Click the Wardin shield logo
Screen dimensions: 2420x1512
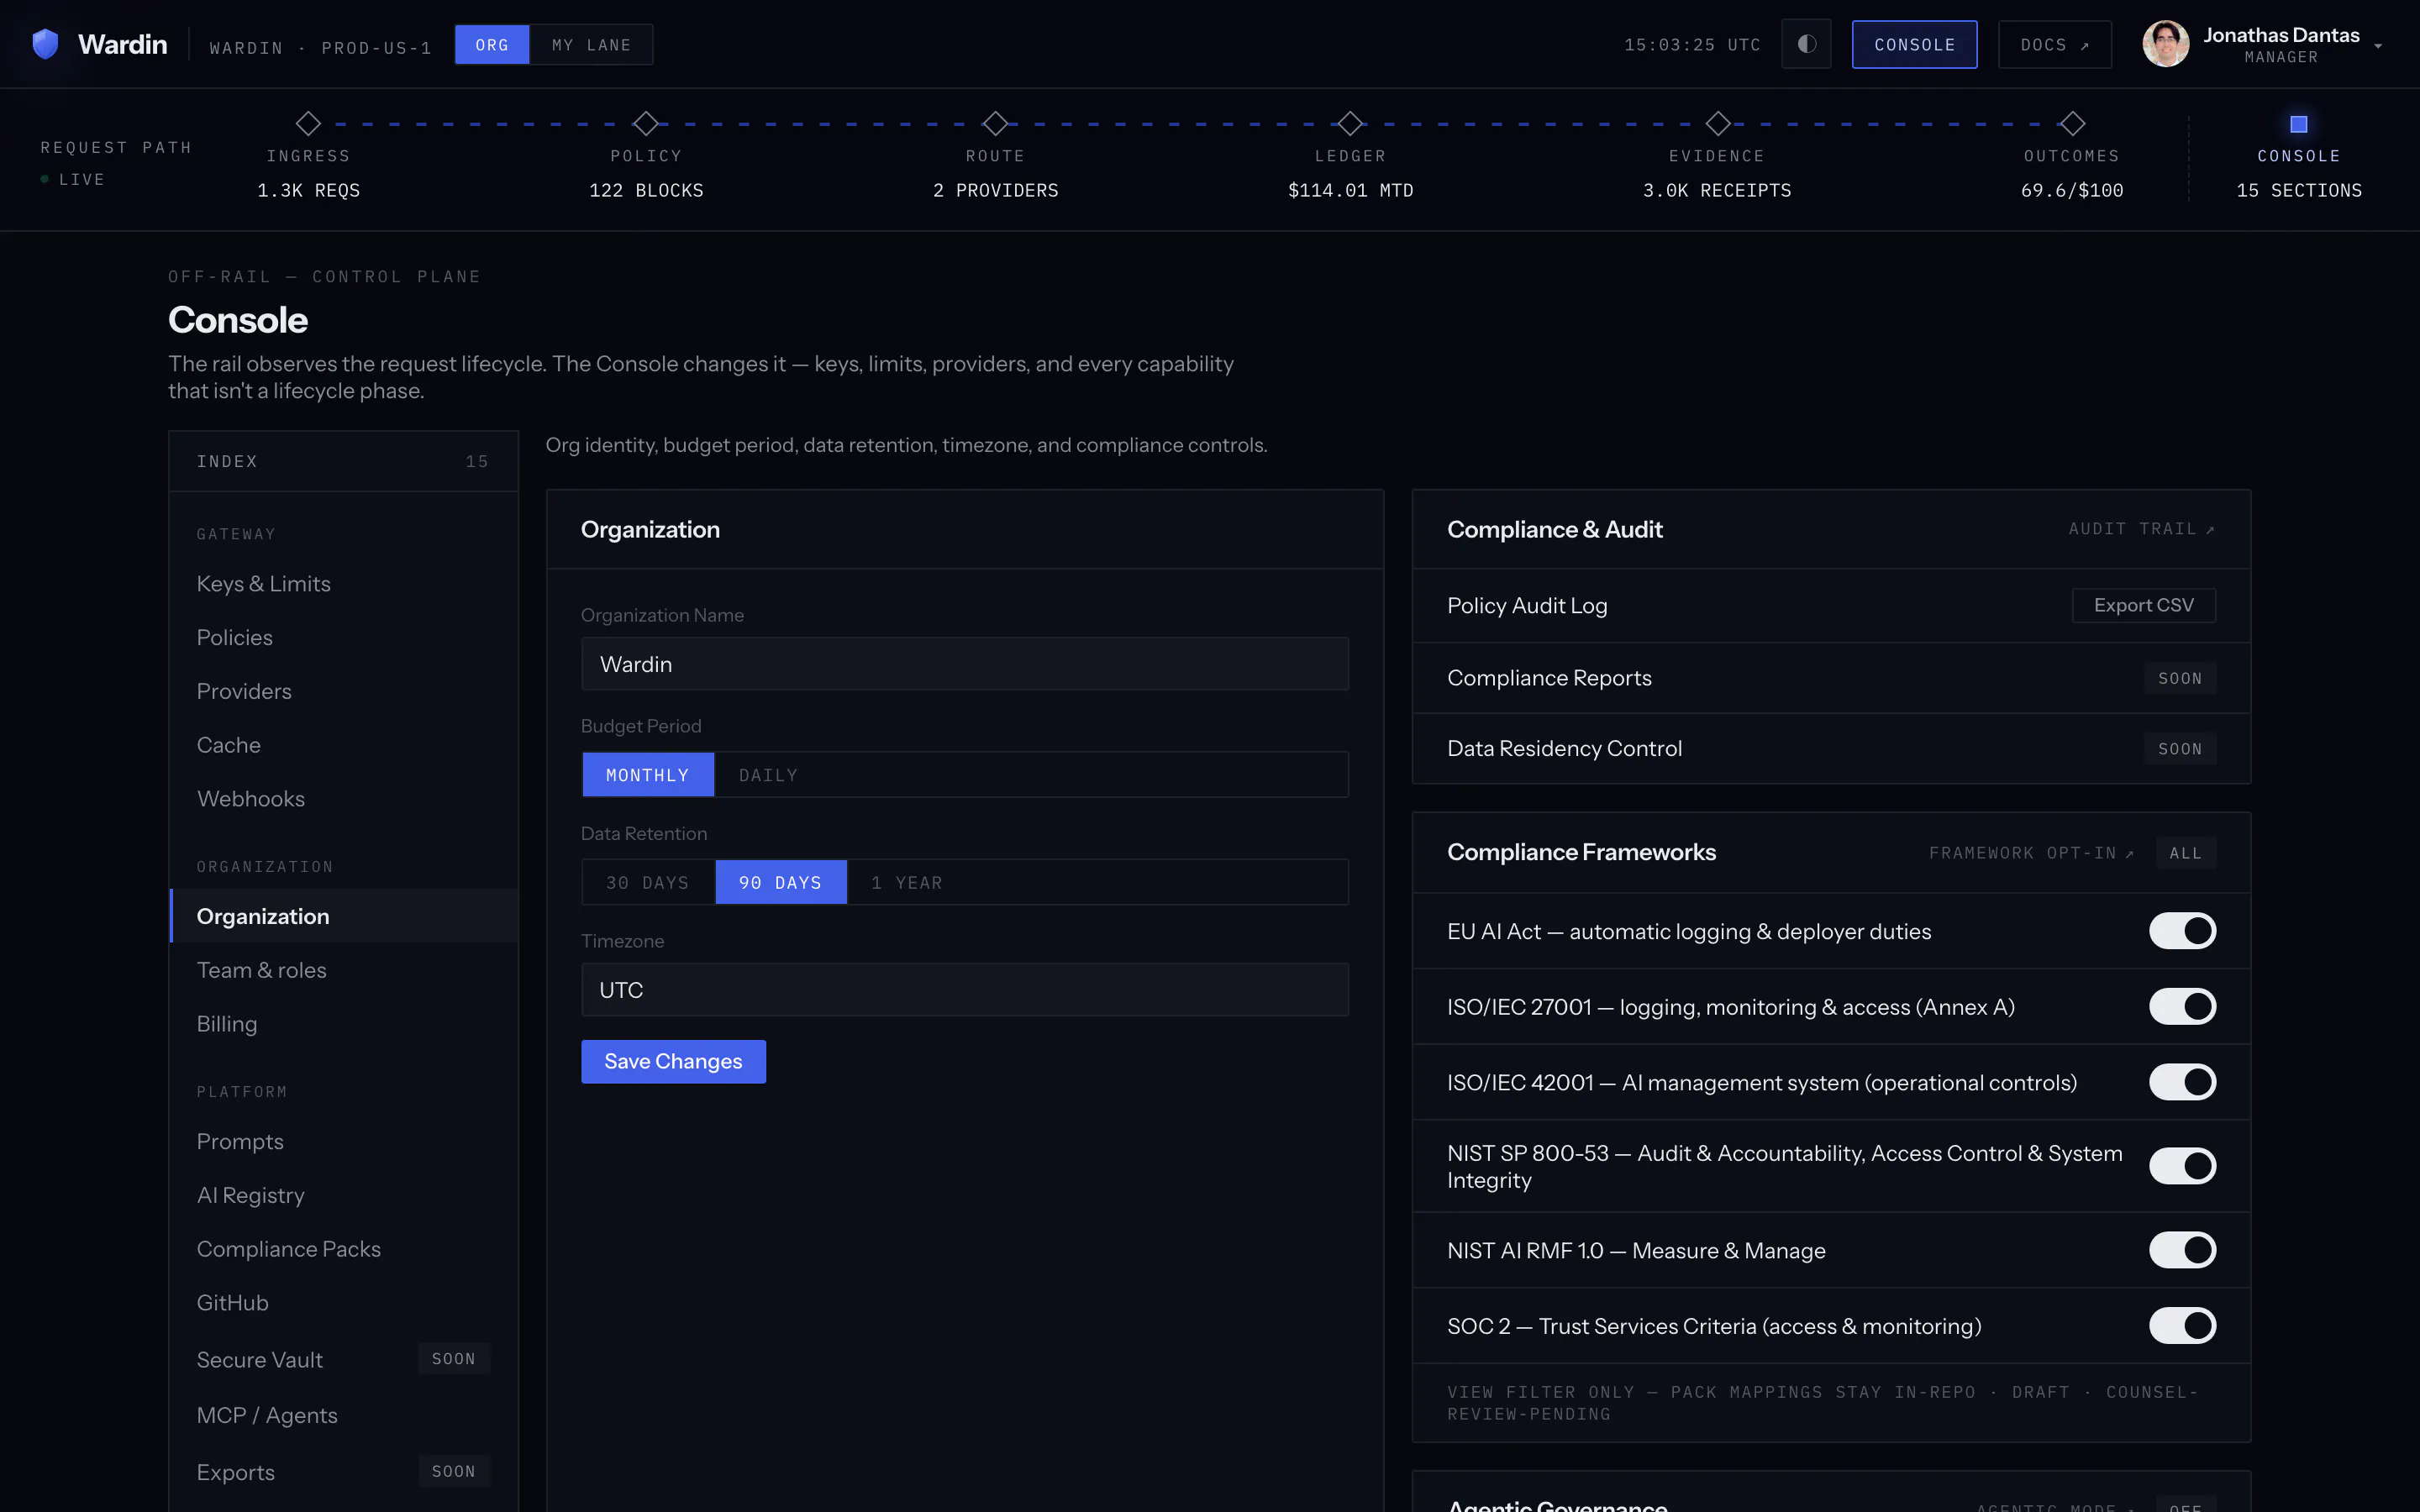click(45, 44)
